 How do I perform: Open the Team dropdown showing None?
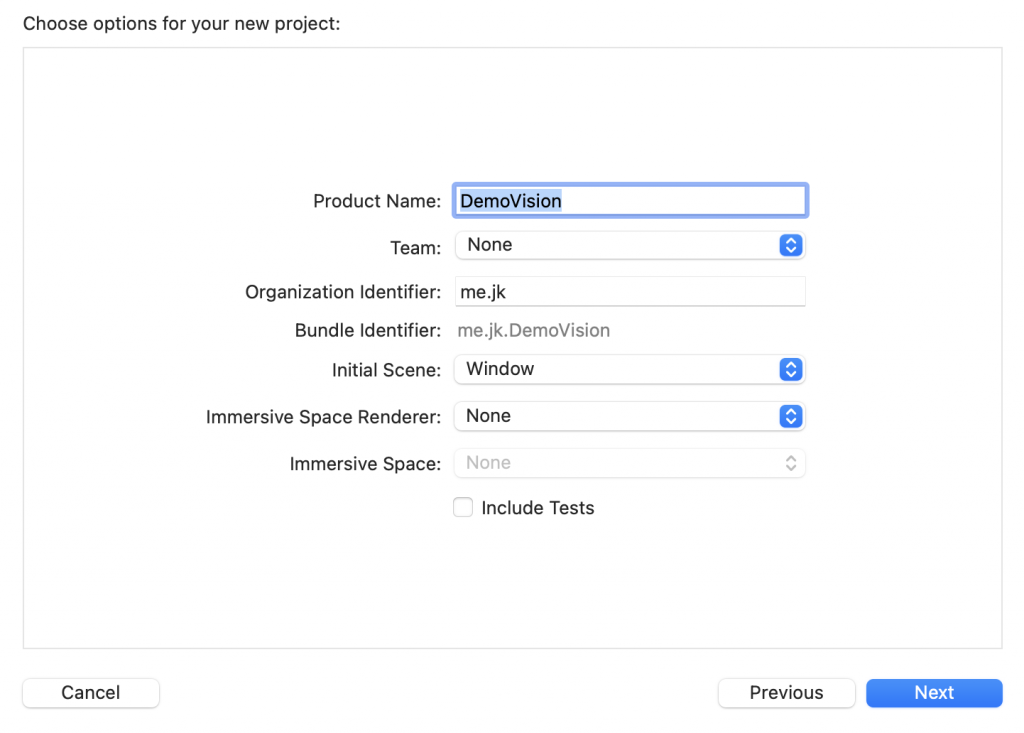(x=618, y=245)
